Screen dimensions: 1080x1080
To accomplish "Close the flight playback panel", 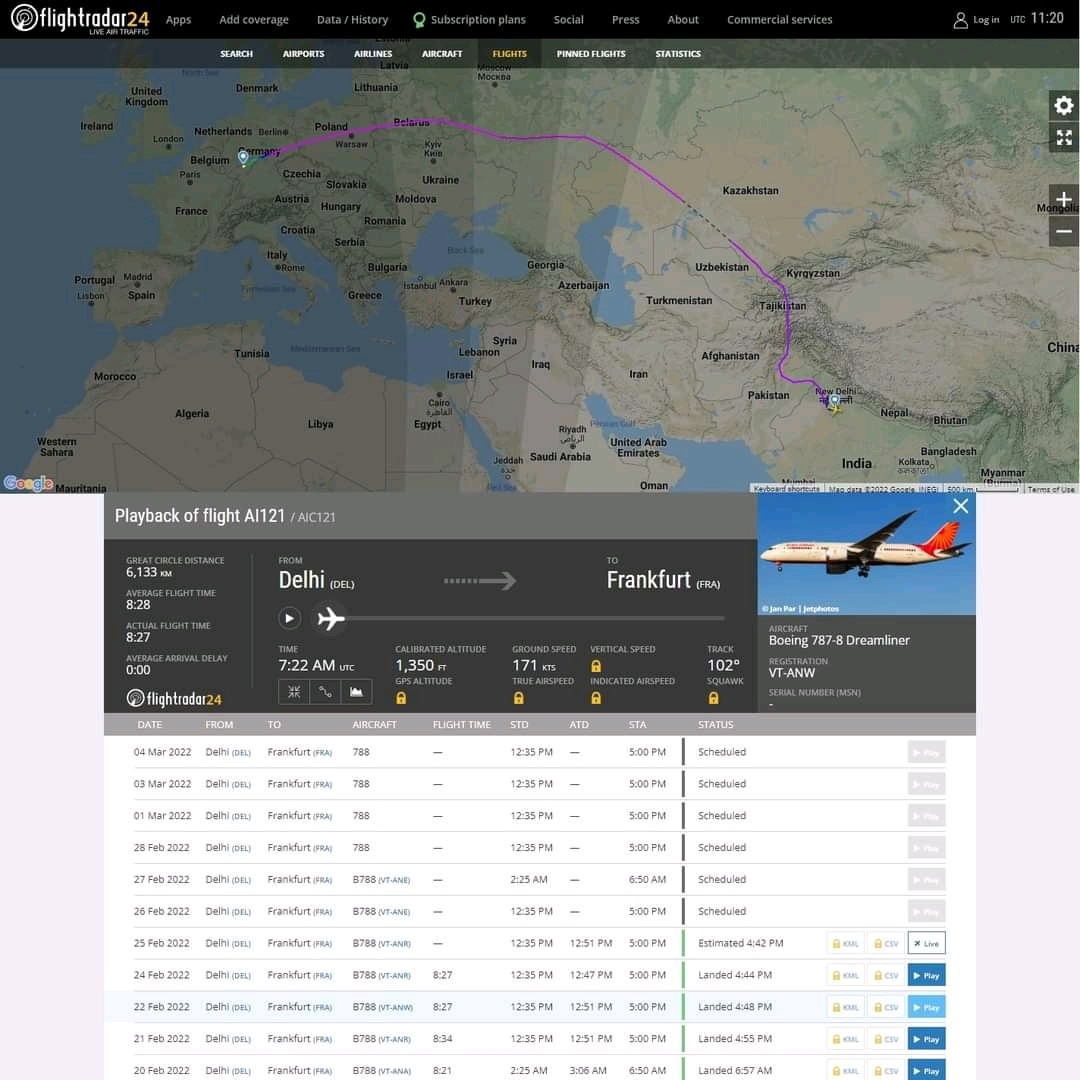I will (x=960, y=506).
